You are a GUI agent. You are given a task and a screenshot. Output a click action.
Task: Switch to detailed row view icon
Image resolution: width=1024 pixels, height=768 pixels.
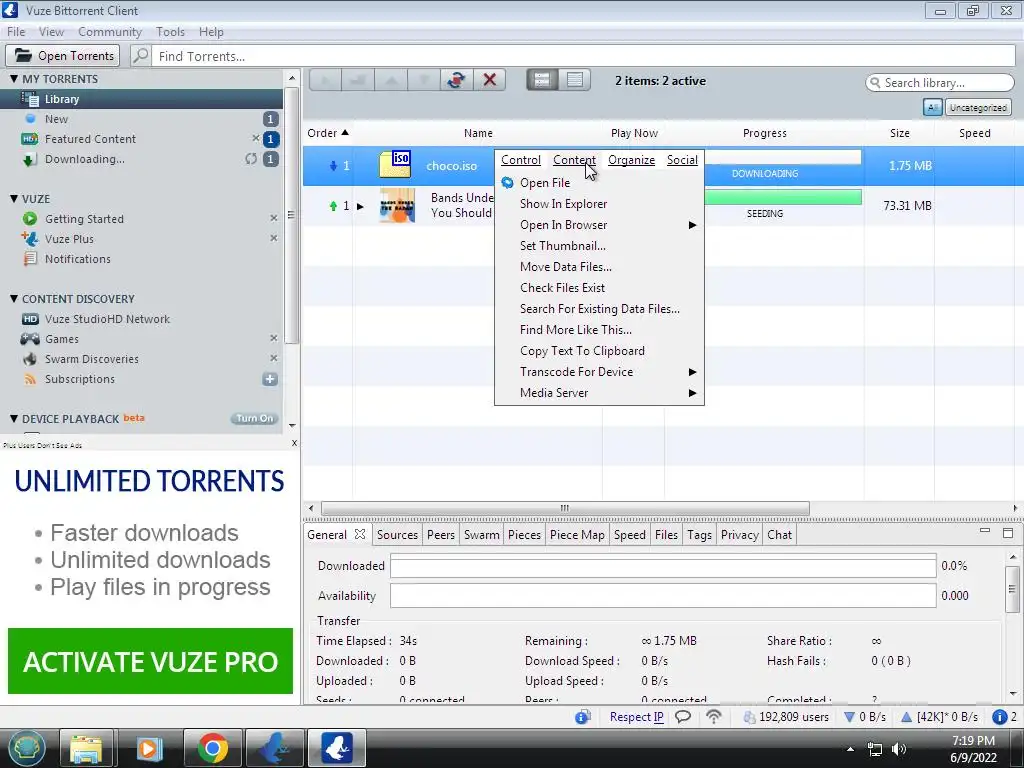pyautogui.click(x=542, y=80)
